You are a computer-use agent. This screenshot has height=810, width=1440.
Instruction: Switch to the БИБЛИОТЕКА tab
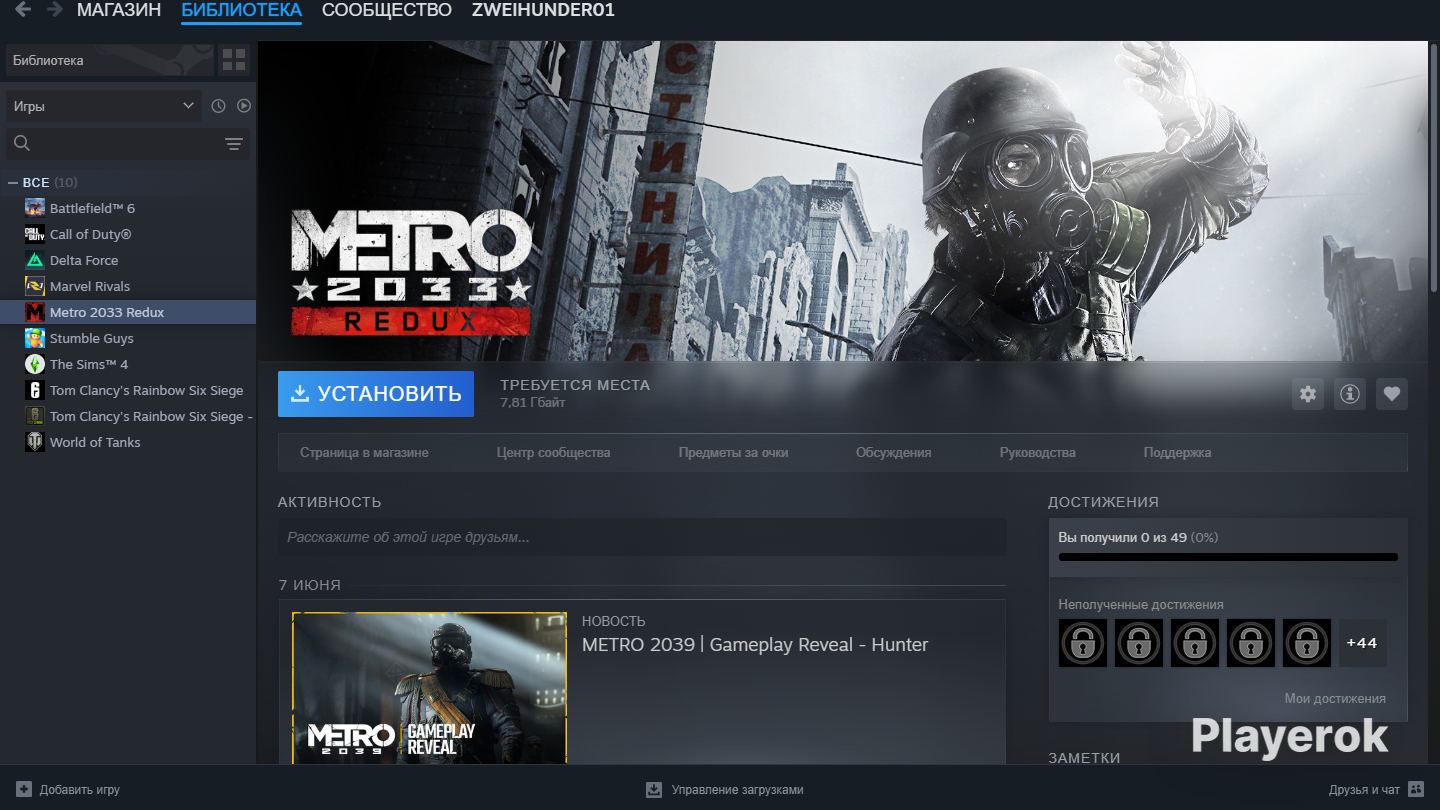click(241, 10)
